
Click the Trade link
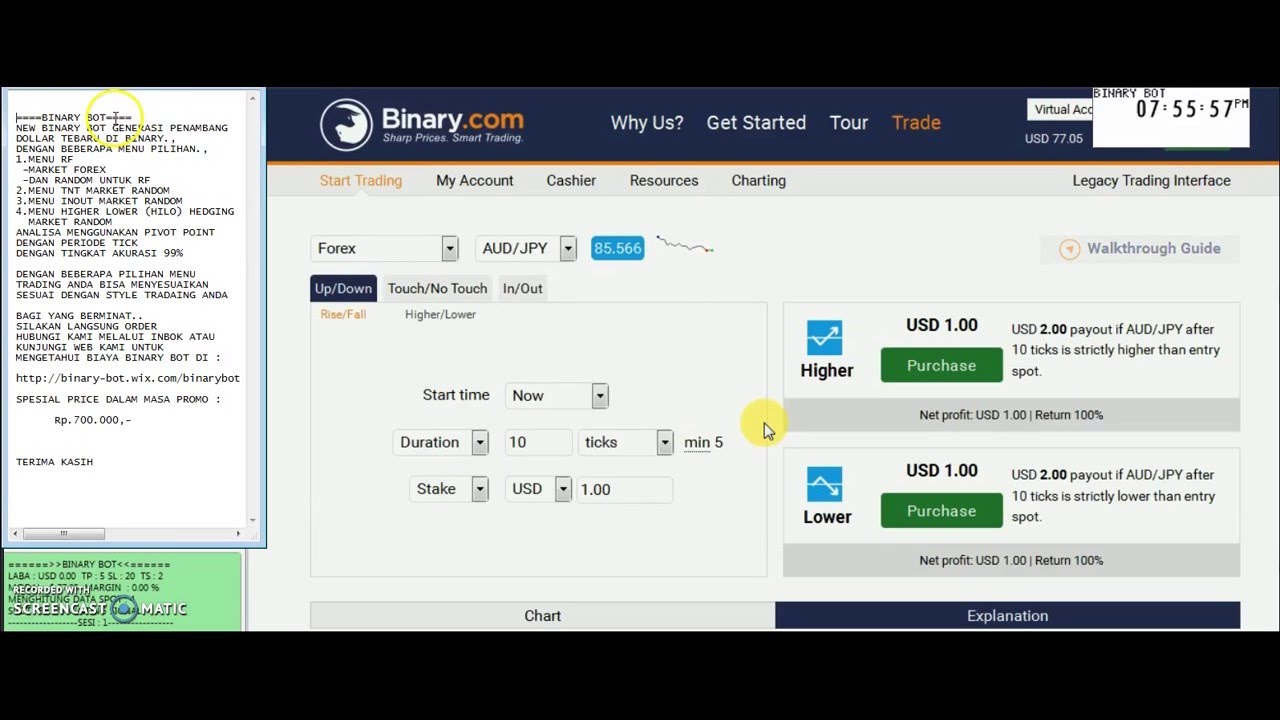[x=916, y=123]
